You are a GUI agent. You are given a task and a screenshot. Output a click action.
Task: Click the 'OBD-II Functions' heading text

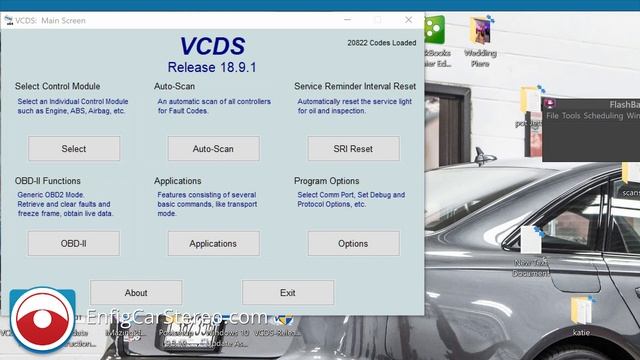click(x=48, y=181)
